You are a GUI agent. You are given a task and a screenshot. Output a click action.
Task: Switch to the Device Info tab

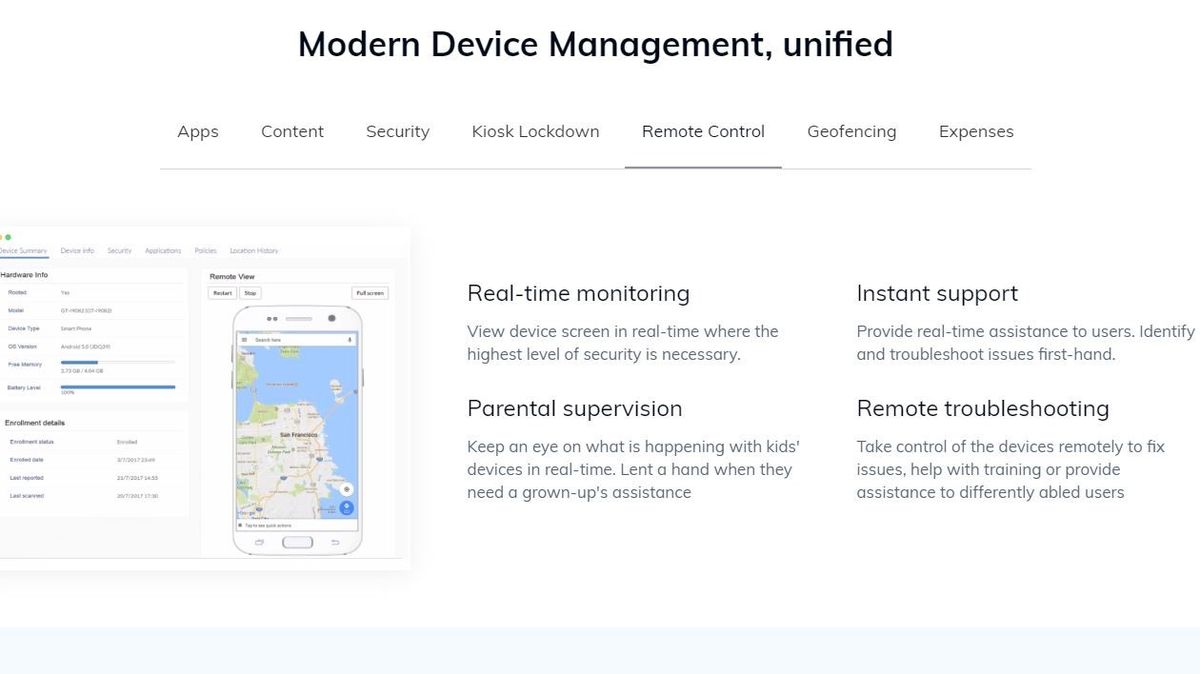77,251
